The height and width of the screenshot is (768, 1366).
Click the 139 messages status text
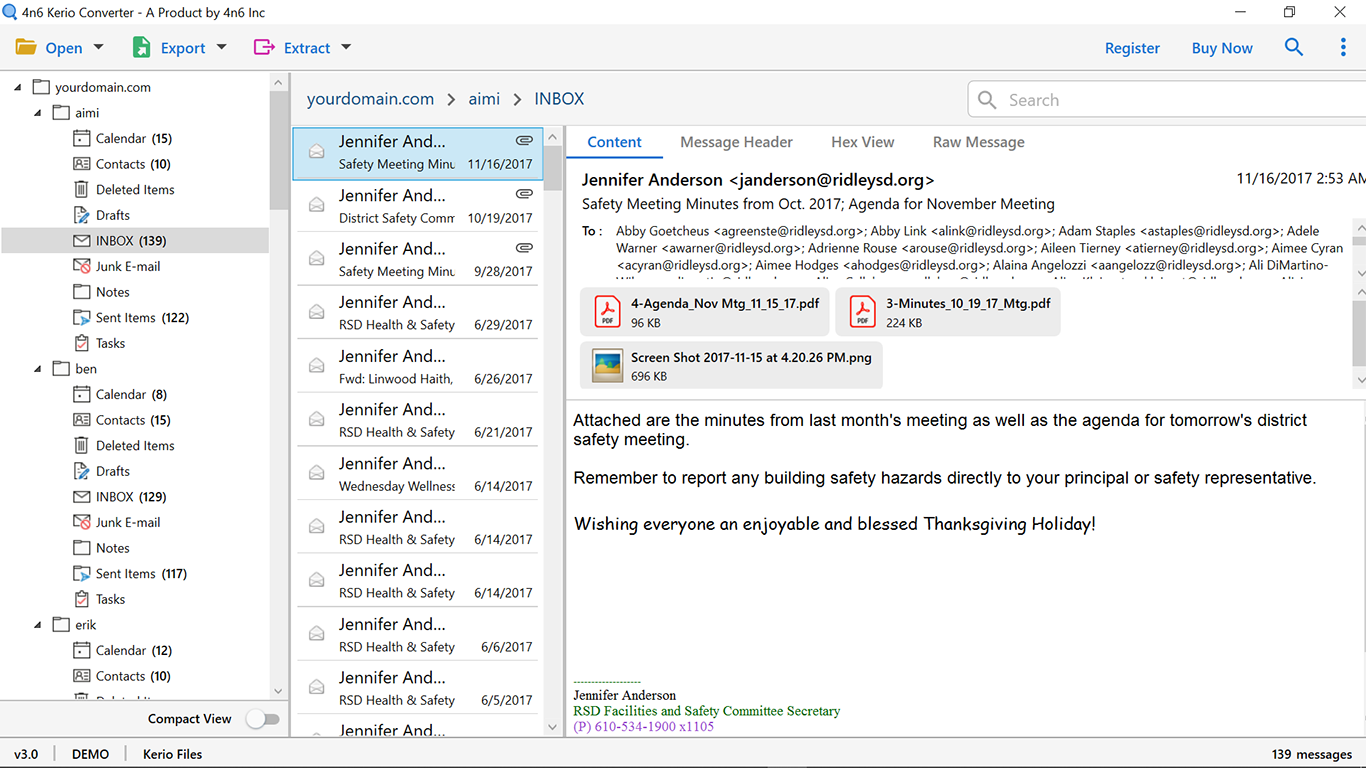point(1311,754)
